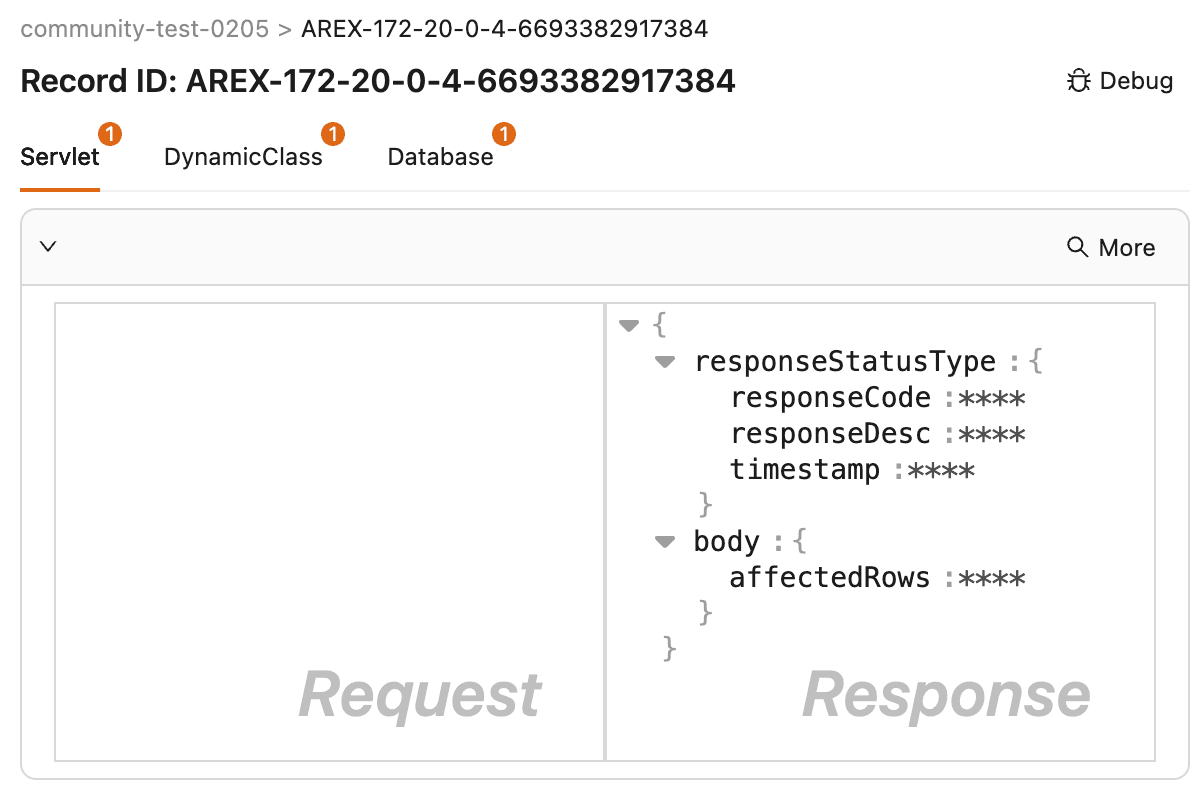The width and height of the screenshot is (1200, 800).
Task: Click the Database tab's orange badge
Action: pyautogui.click(x=505, y=133)
